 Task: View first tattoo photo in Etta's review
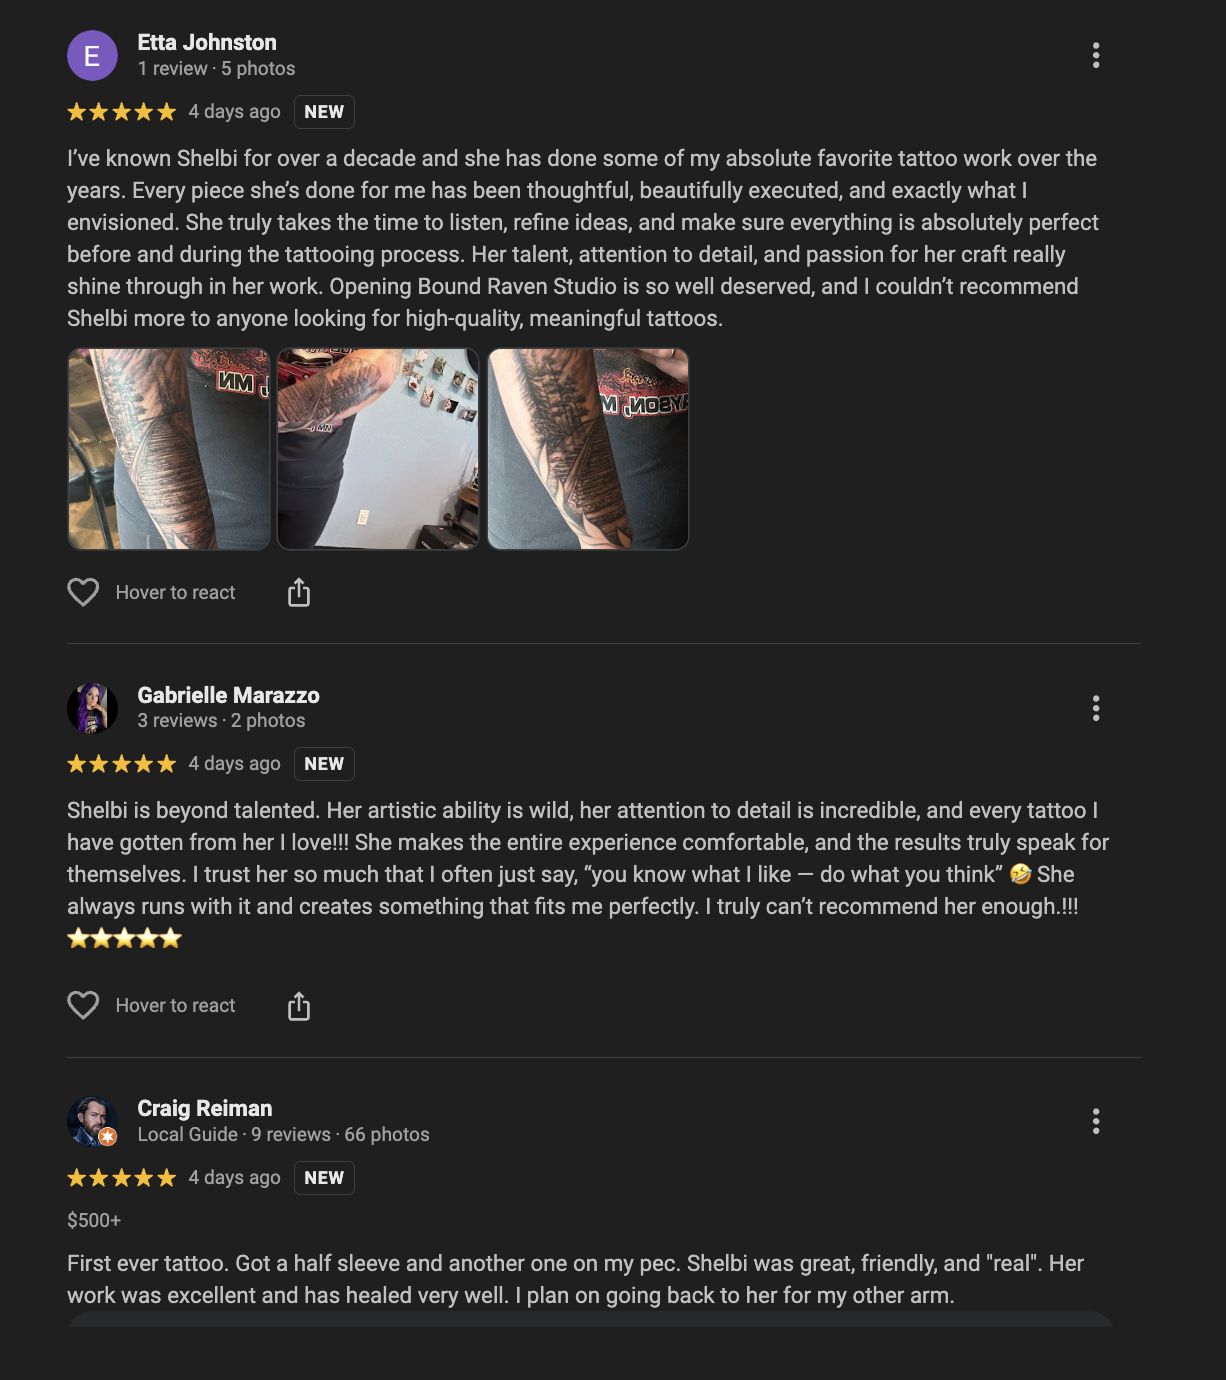[169, 449]
